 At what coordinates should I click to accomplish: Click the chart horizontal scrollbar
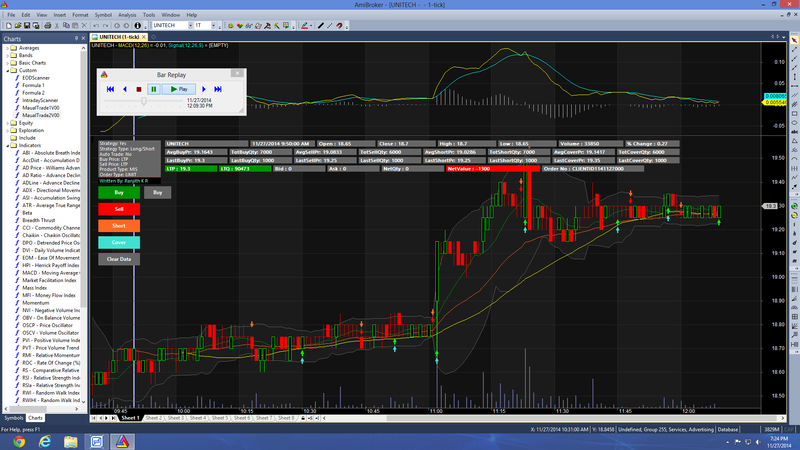coord(553,418)
